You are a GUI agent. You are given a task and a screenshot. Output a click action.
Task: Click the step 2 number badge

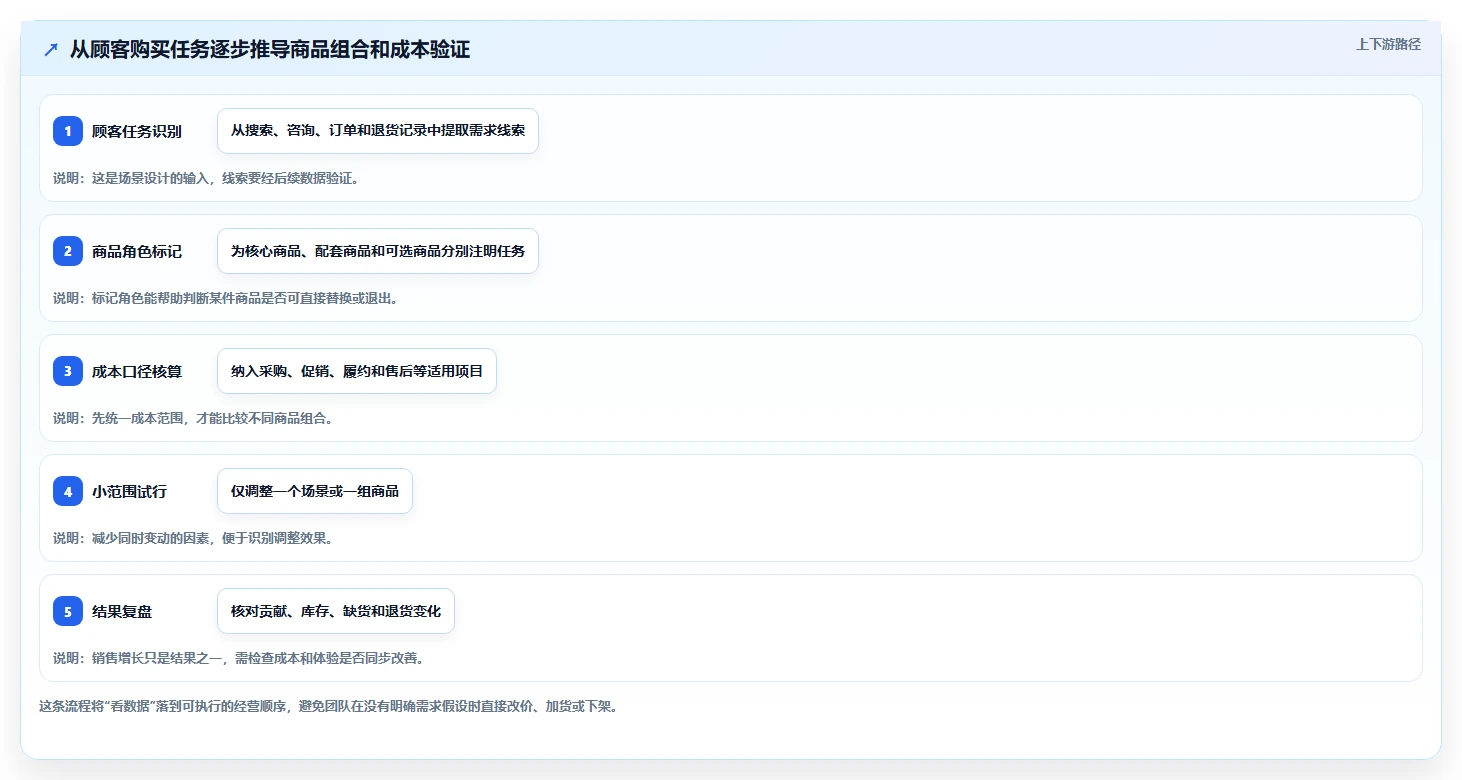click(68, 251)
